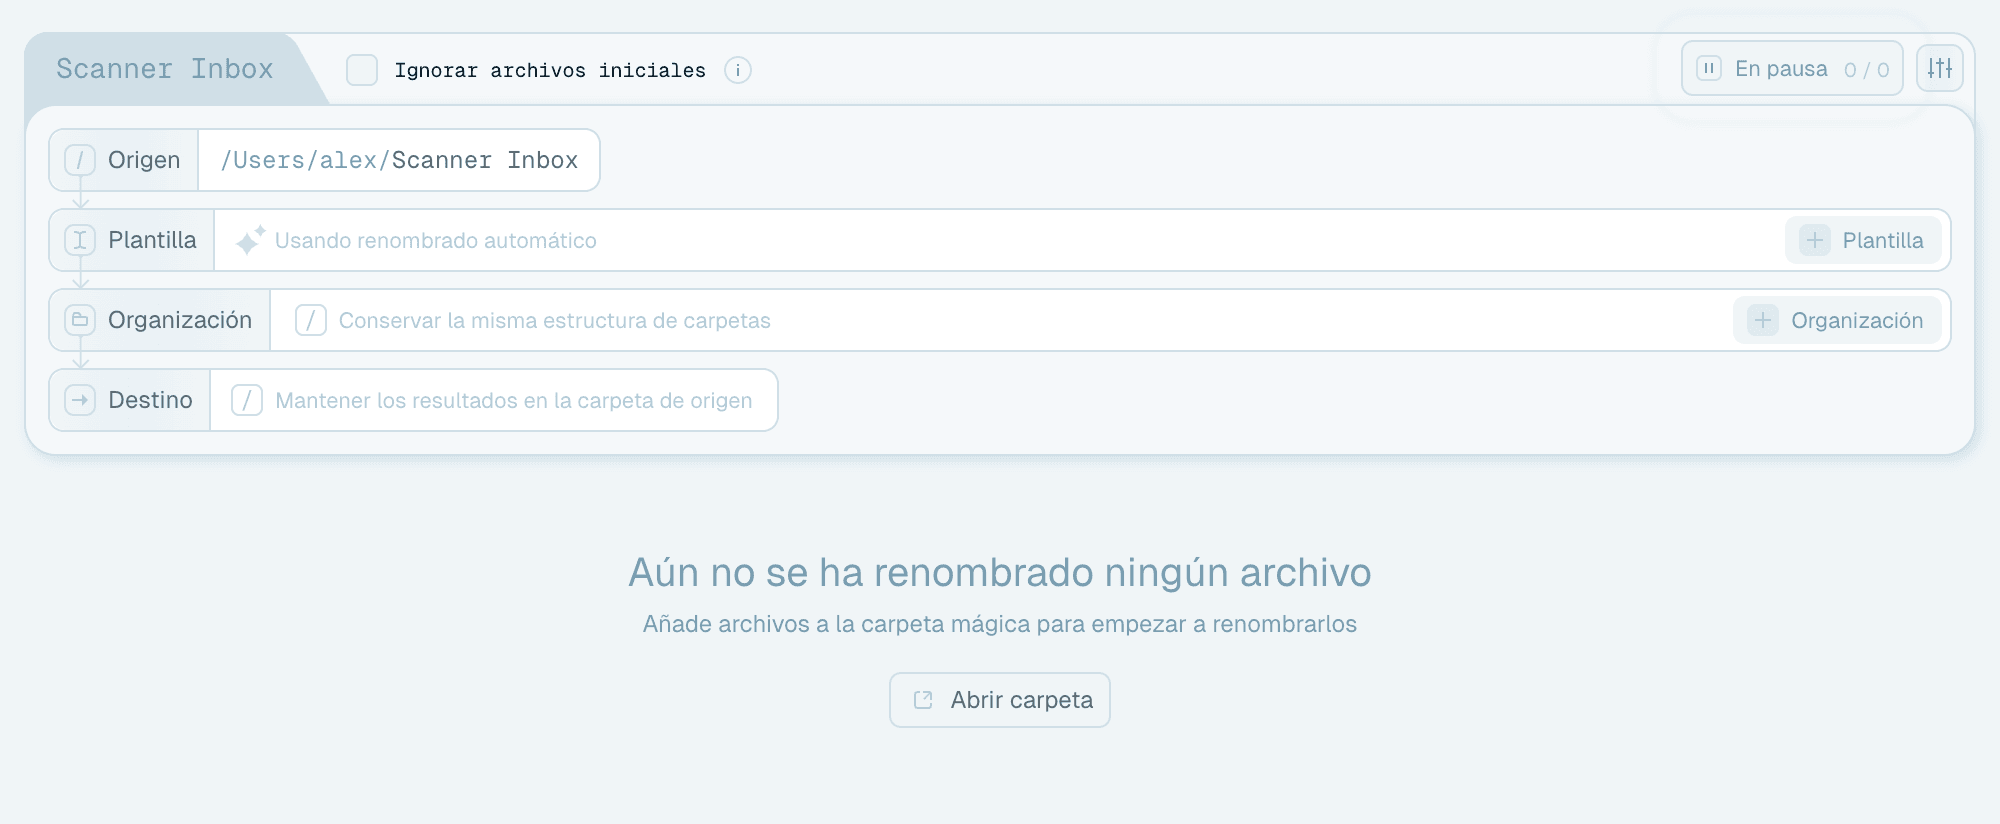Click the Origen slash icon
Screen dimensions: 2000x824
click(x=80, y=160)
